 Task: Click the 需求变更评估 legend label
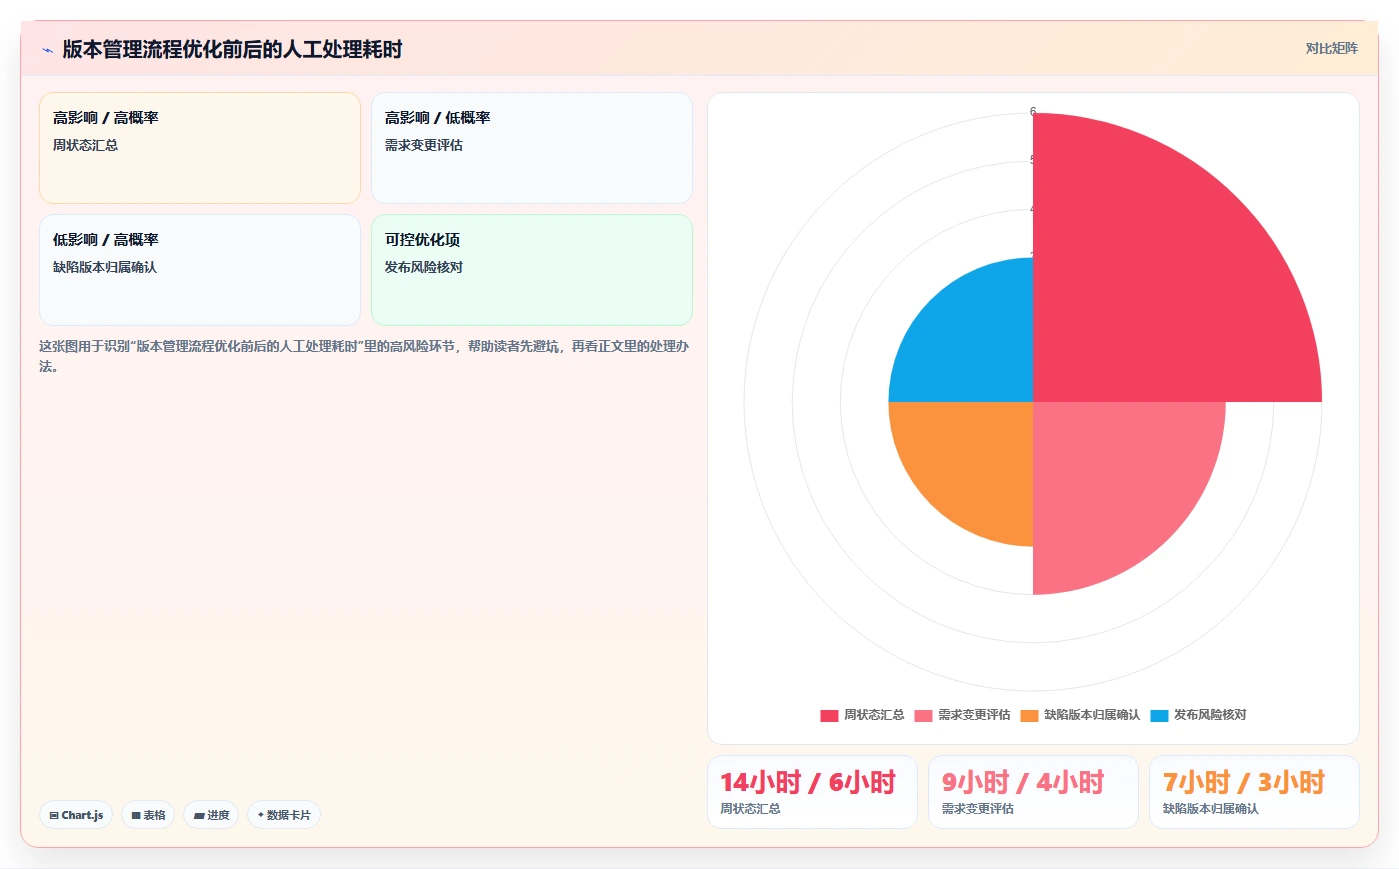coord(974,715)
